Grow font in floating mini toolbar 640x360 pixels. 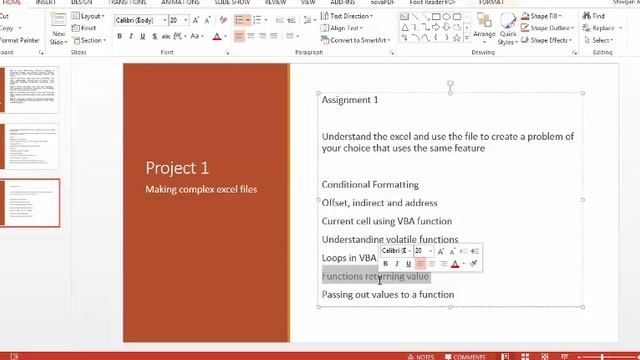tap(440, 251)
